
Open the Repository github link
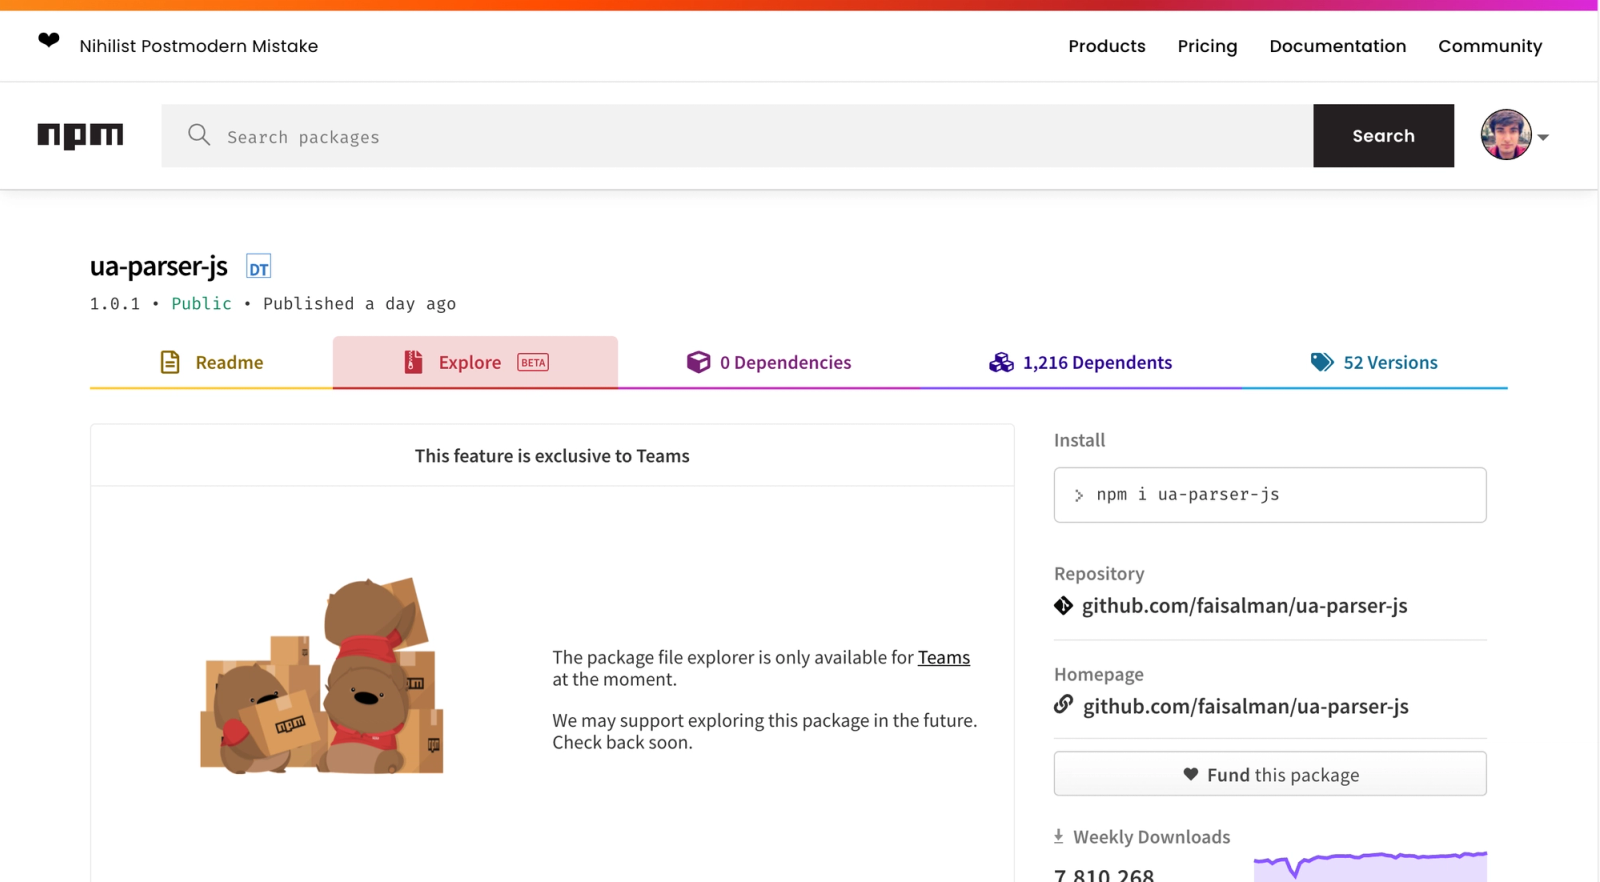(x=1244, y=605)
